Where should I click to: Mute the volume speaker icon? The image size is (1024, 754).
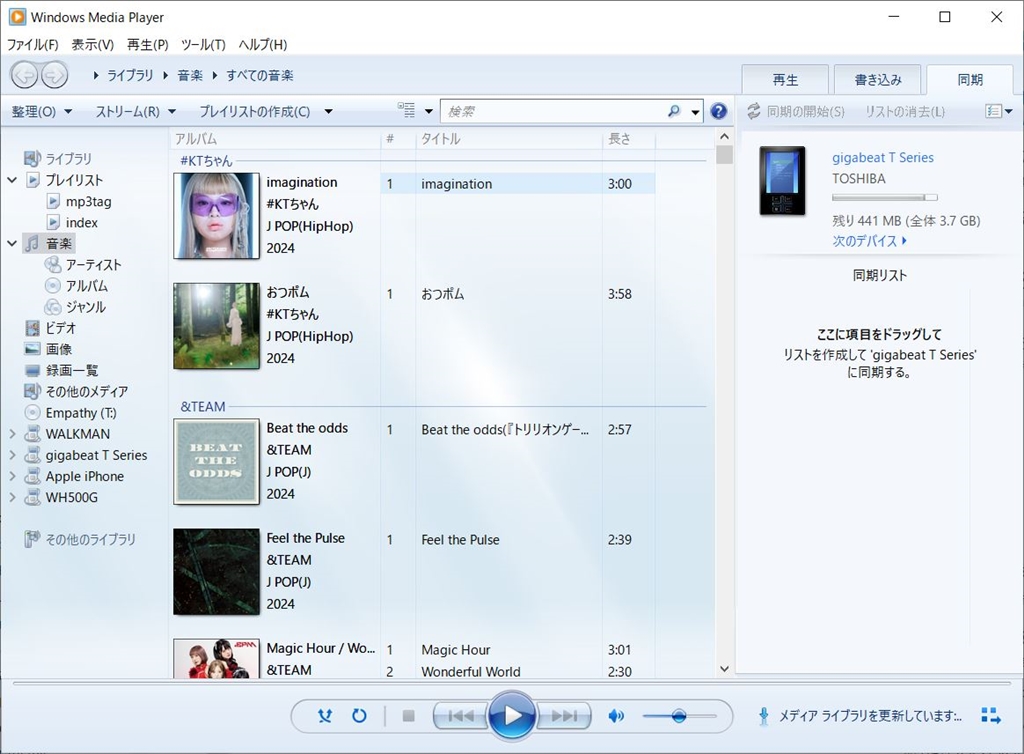(x=616, y=716)
